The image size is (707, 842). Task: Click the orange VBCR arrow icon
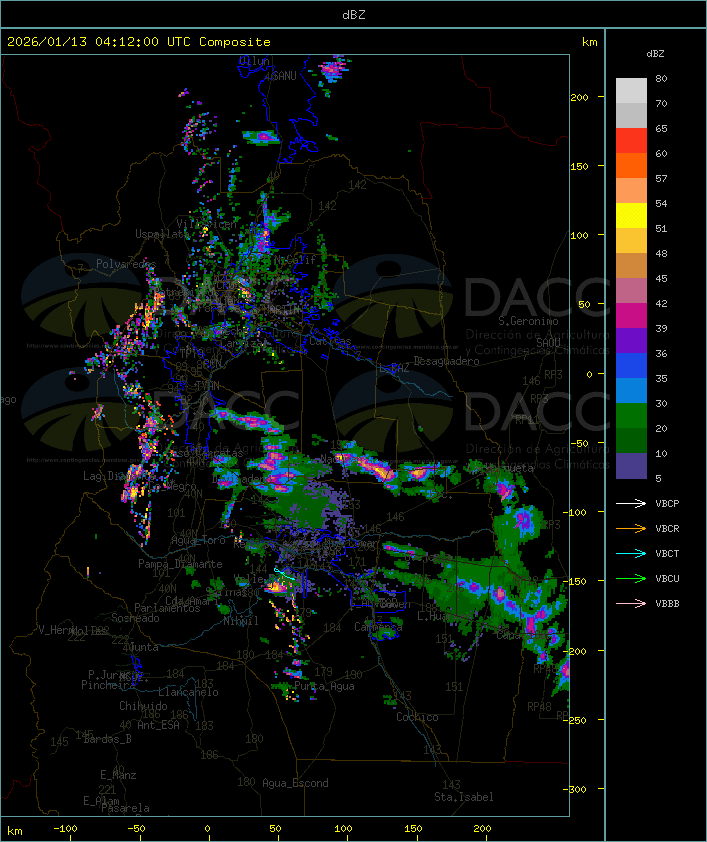click(631, 528)
